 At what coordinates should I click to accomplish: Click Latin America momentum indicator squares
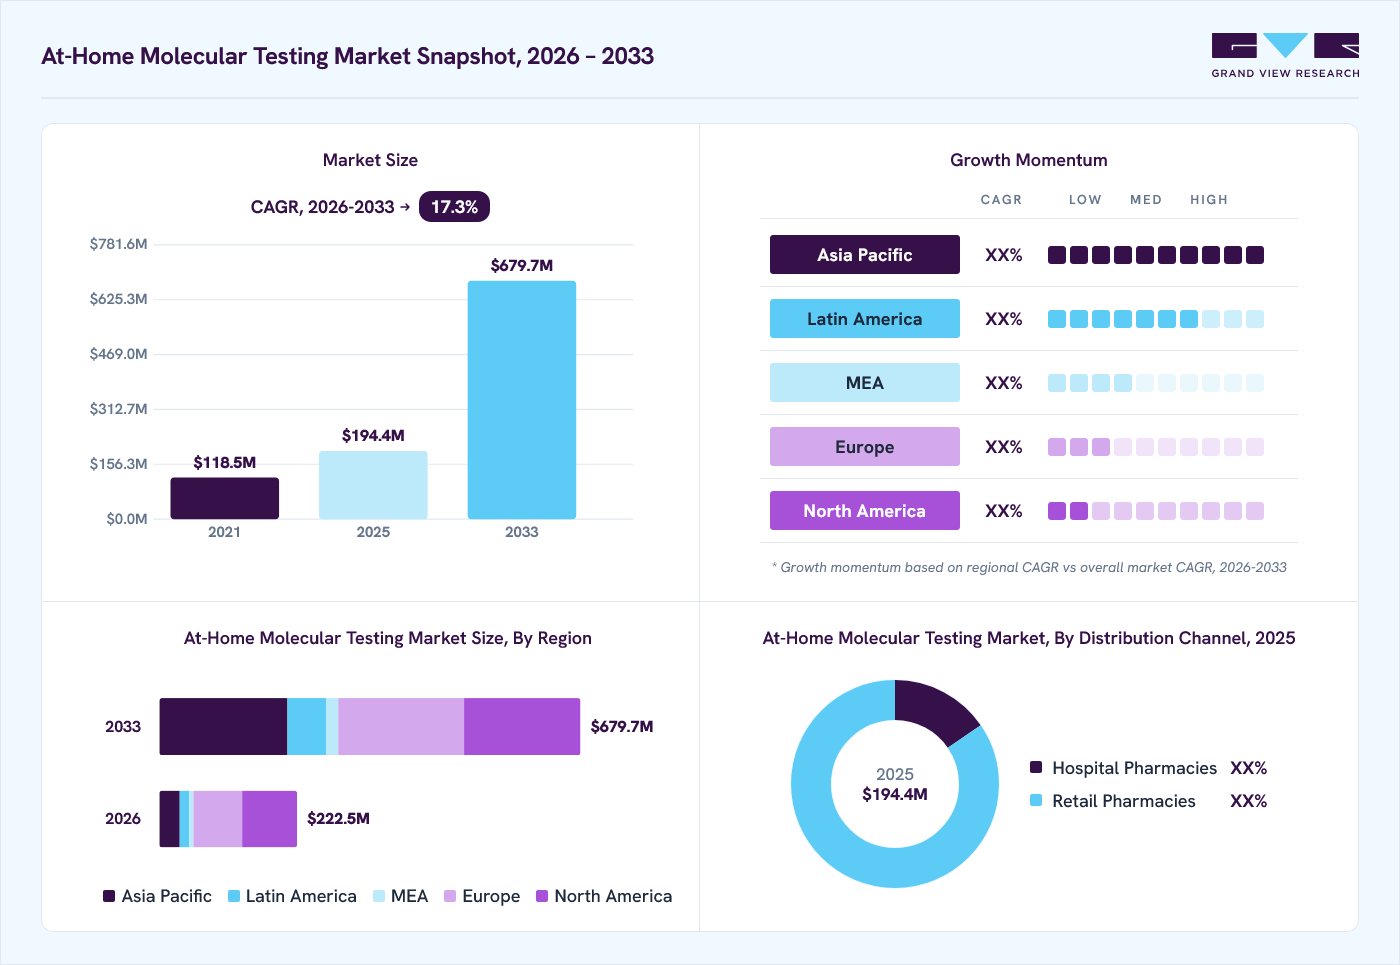(x=1156, y=319)
